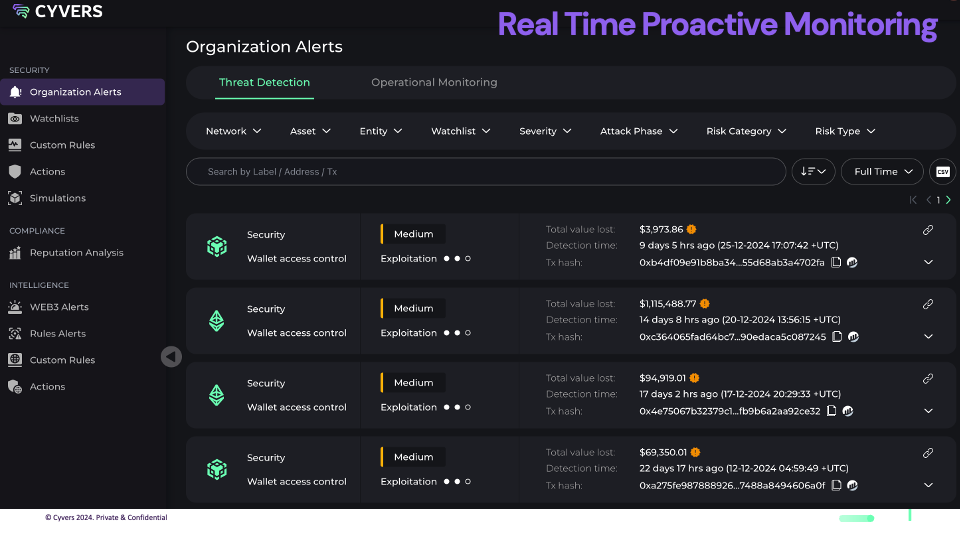Viewport: 960px width, 540px height.
Task: Open the Severity filter dropdown
Action: point(545,131)
